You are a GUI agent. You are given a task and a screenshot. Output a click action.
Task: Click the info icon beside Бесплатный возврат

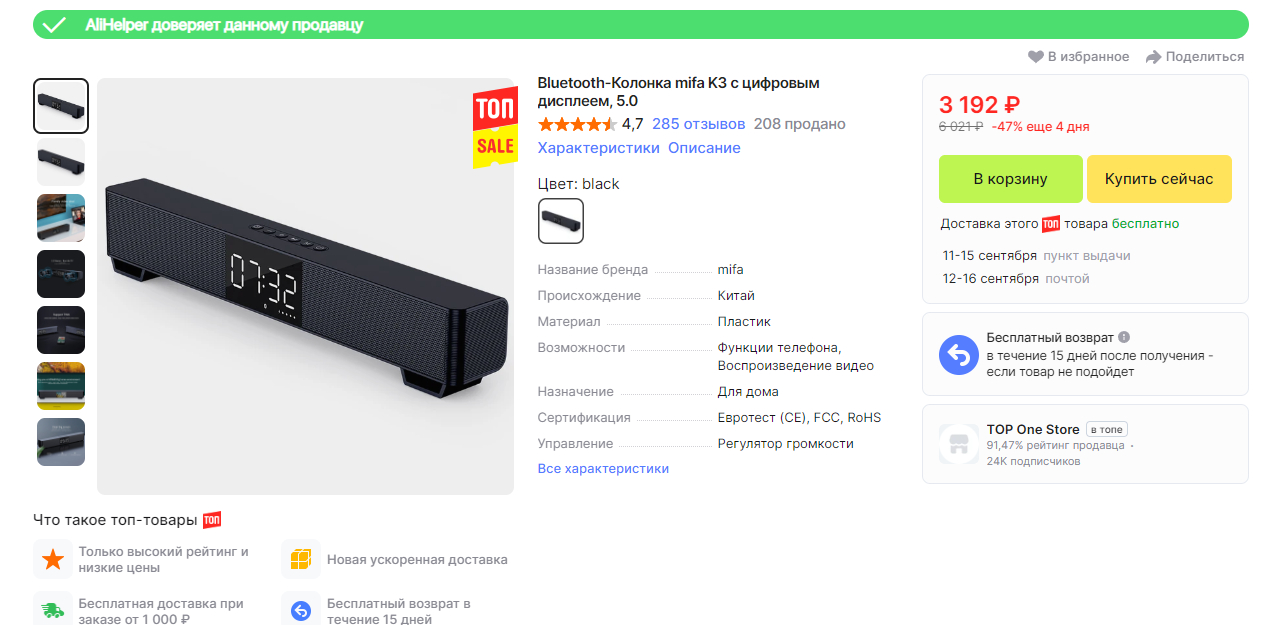(x=1124, y=338)
